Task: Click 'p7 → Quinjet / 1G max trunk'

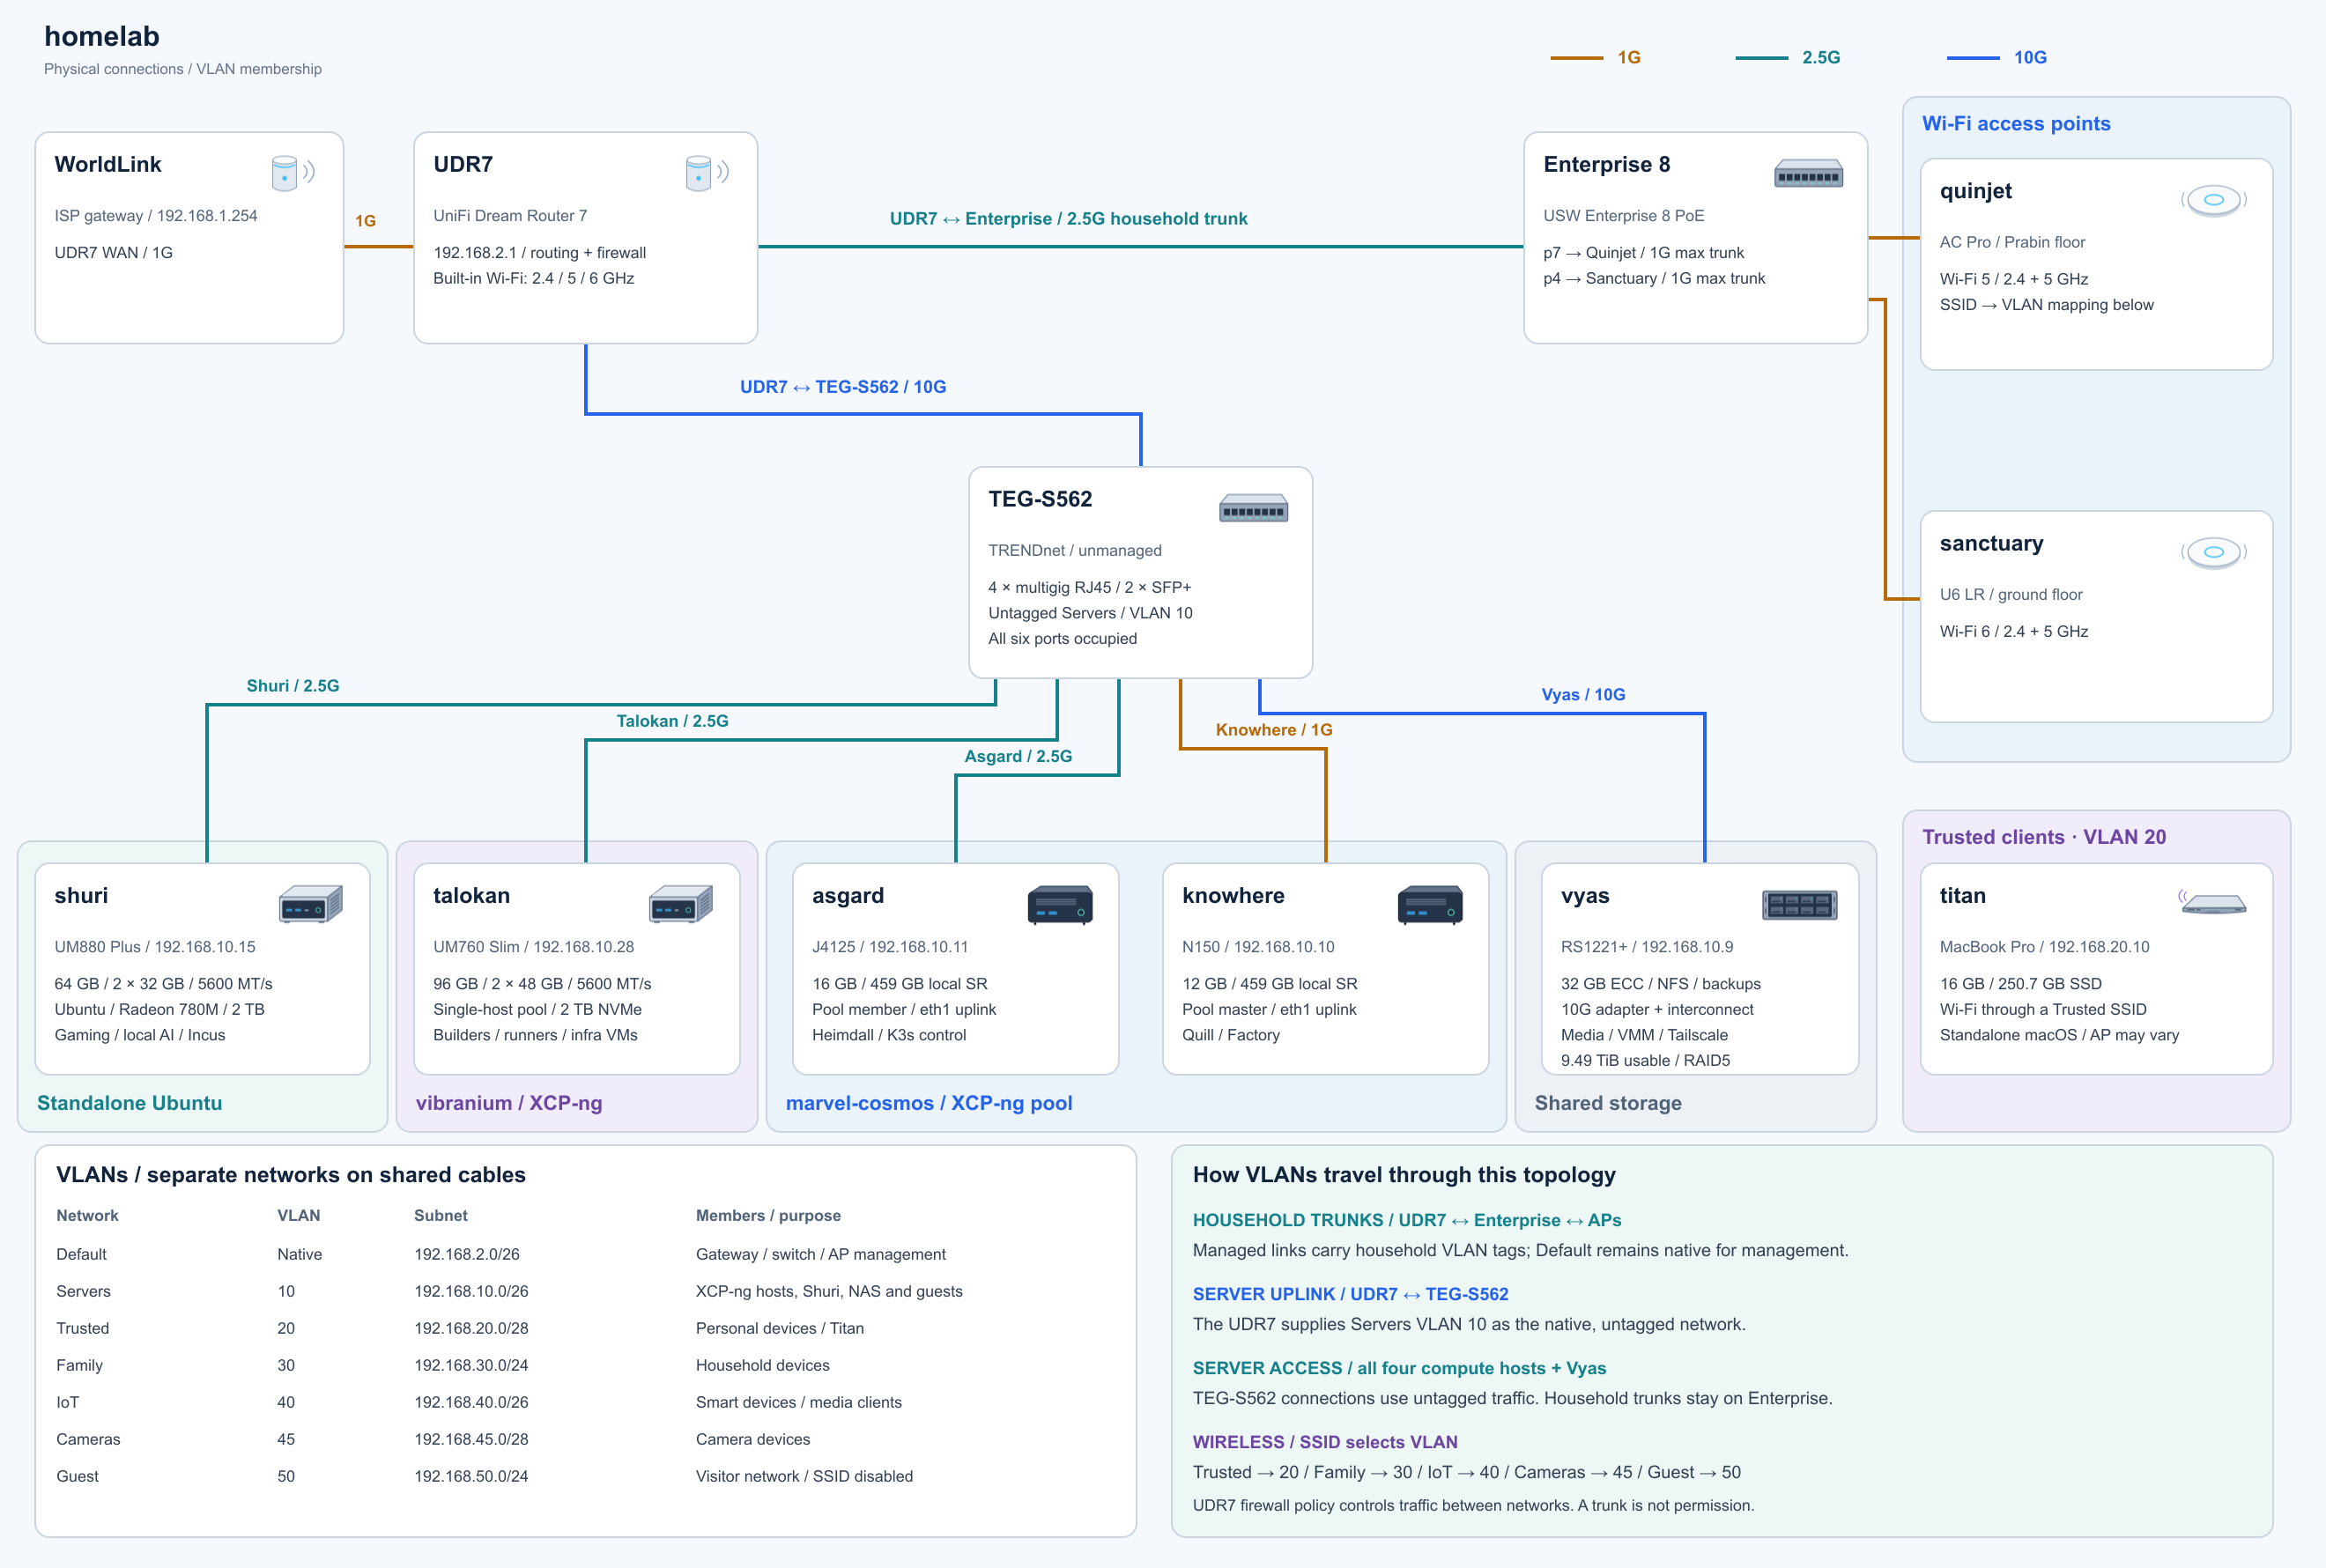Action: click(1643, 252)
